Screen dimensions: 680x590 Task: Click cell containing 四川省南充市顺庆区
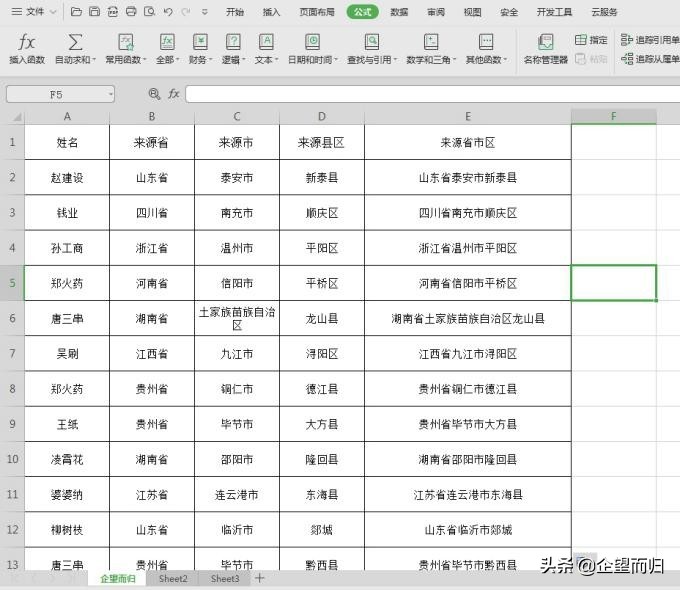click(468, 213)
